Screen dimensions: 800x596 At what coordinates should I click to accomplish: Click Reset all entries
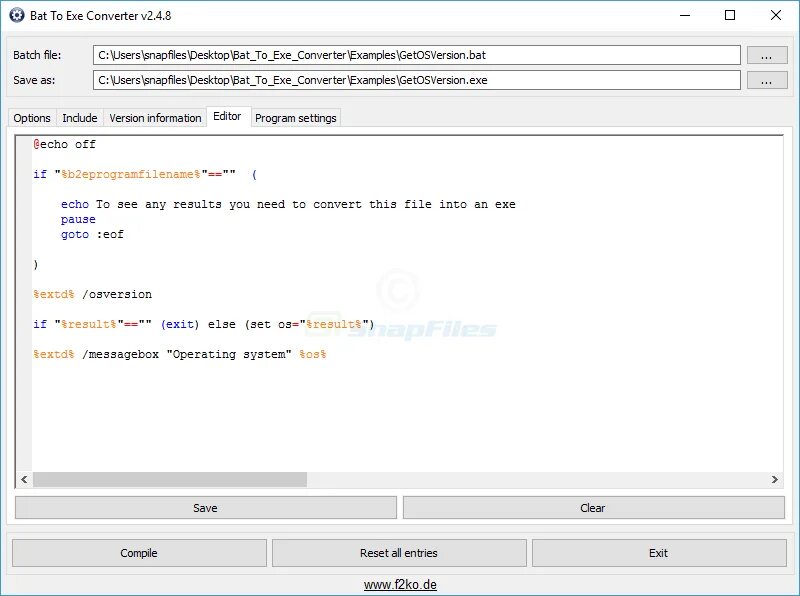(x=399, y=553)
